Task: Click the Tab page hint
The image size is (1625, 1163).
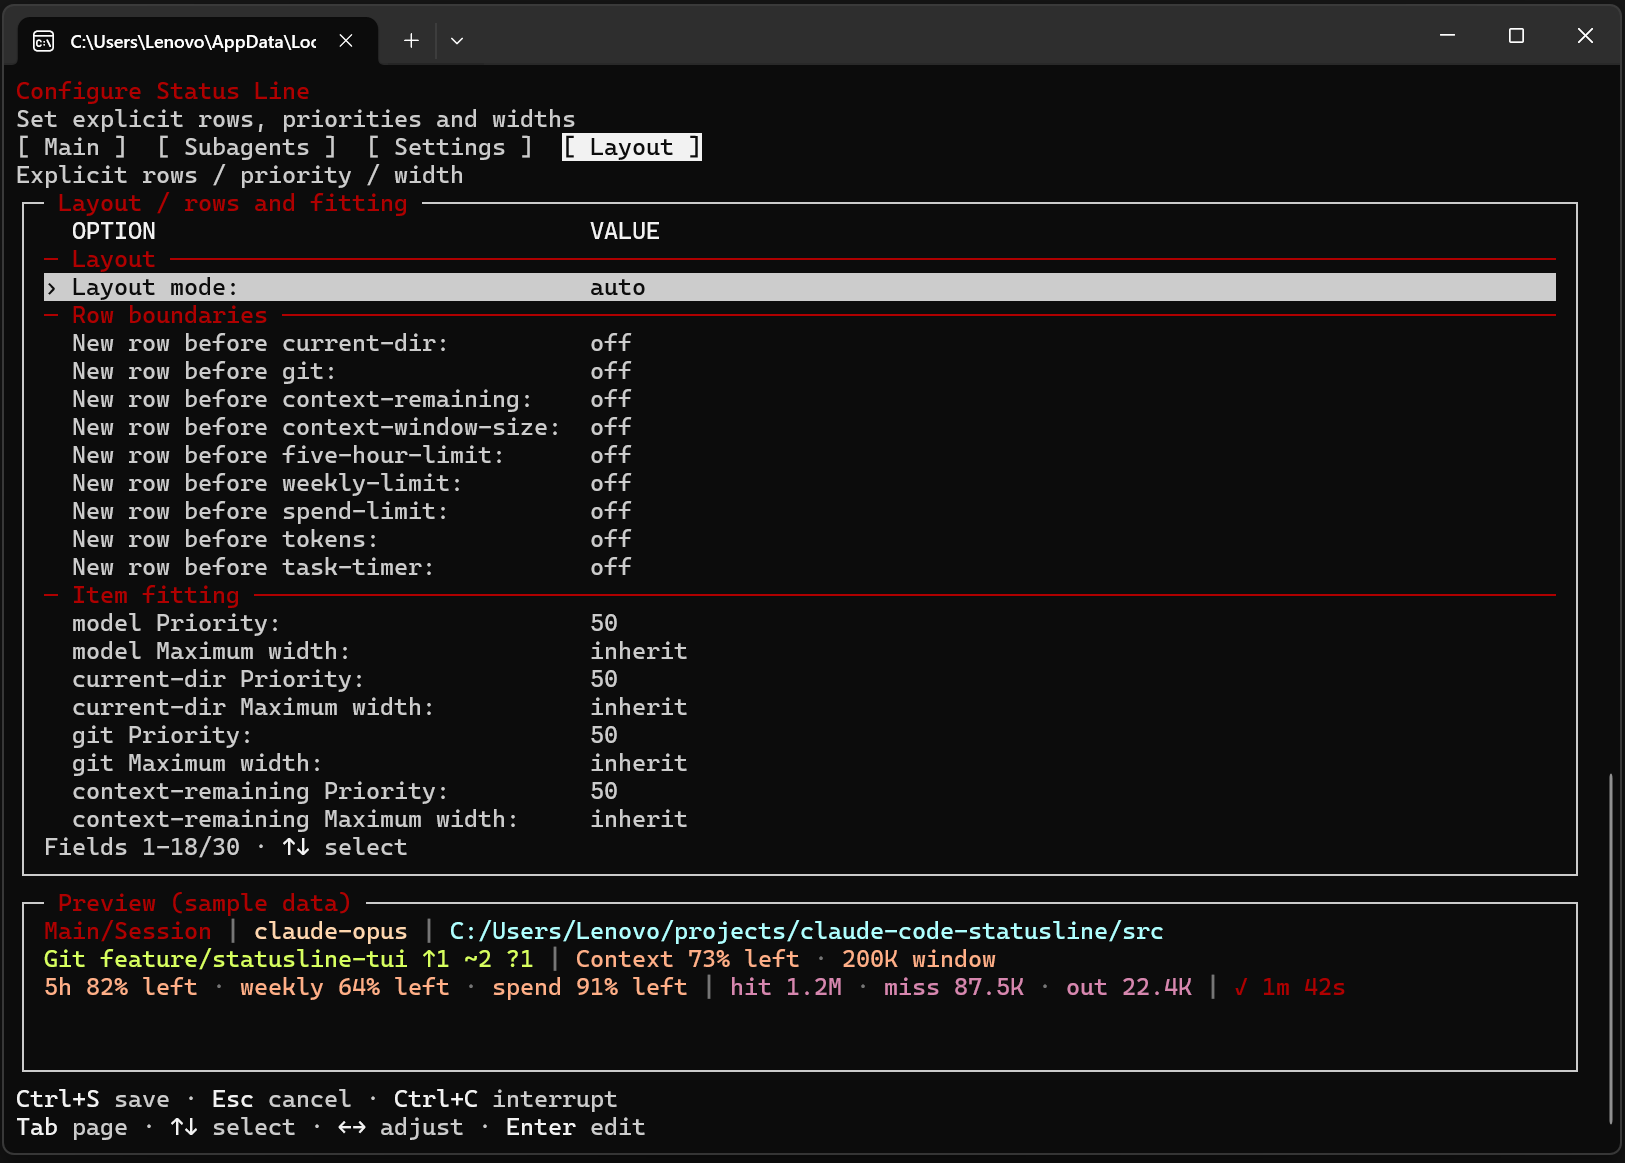Action: coord(72,1127)
